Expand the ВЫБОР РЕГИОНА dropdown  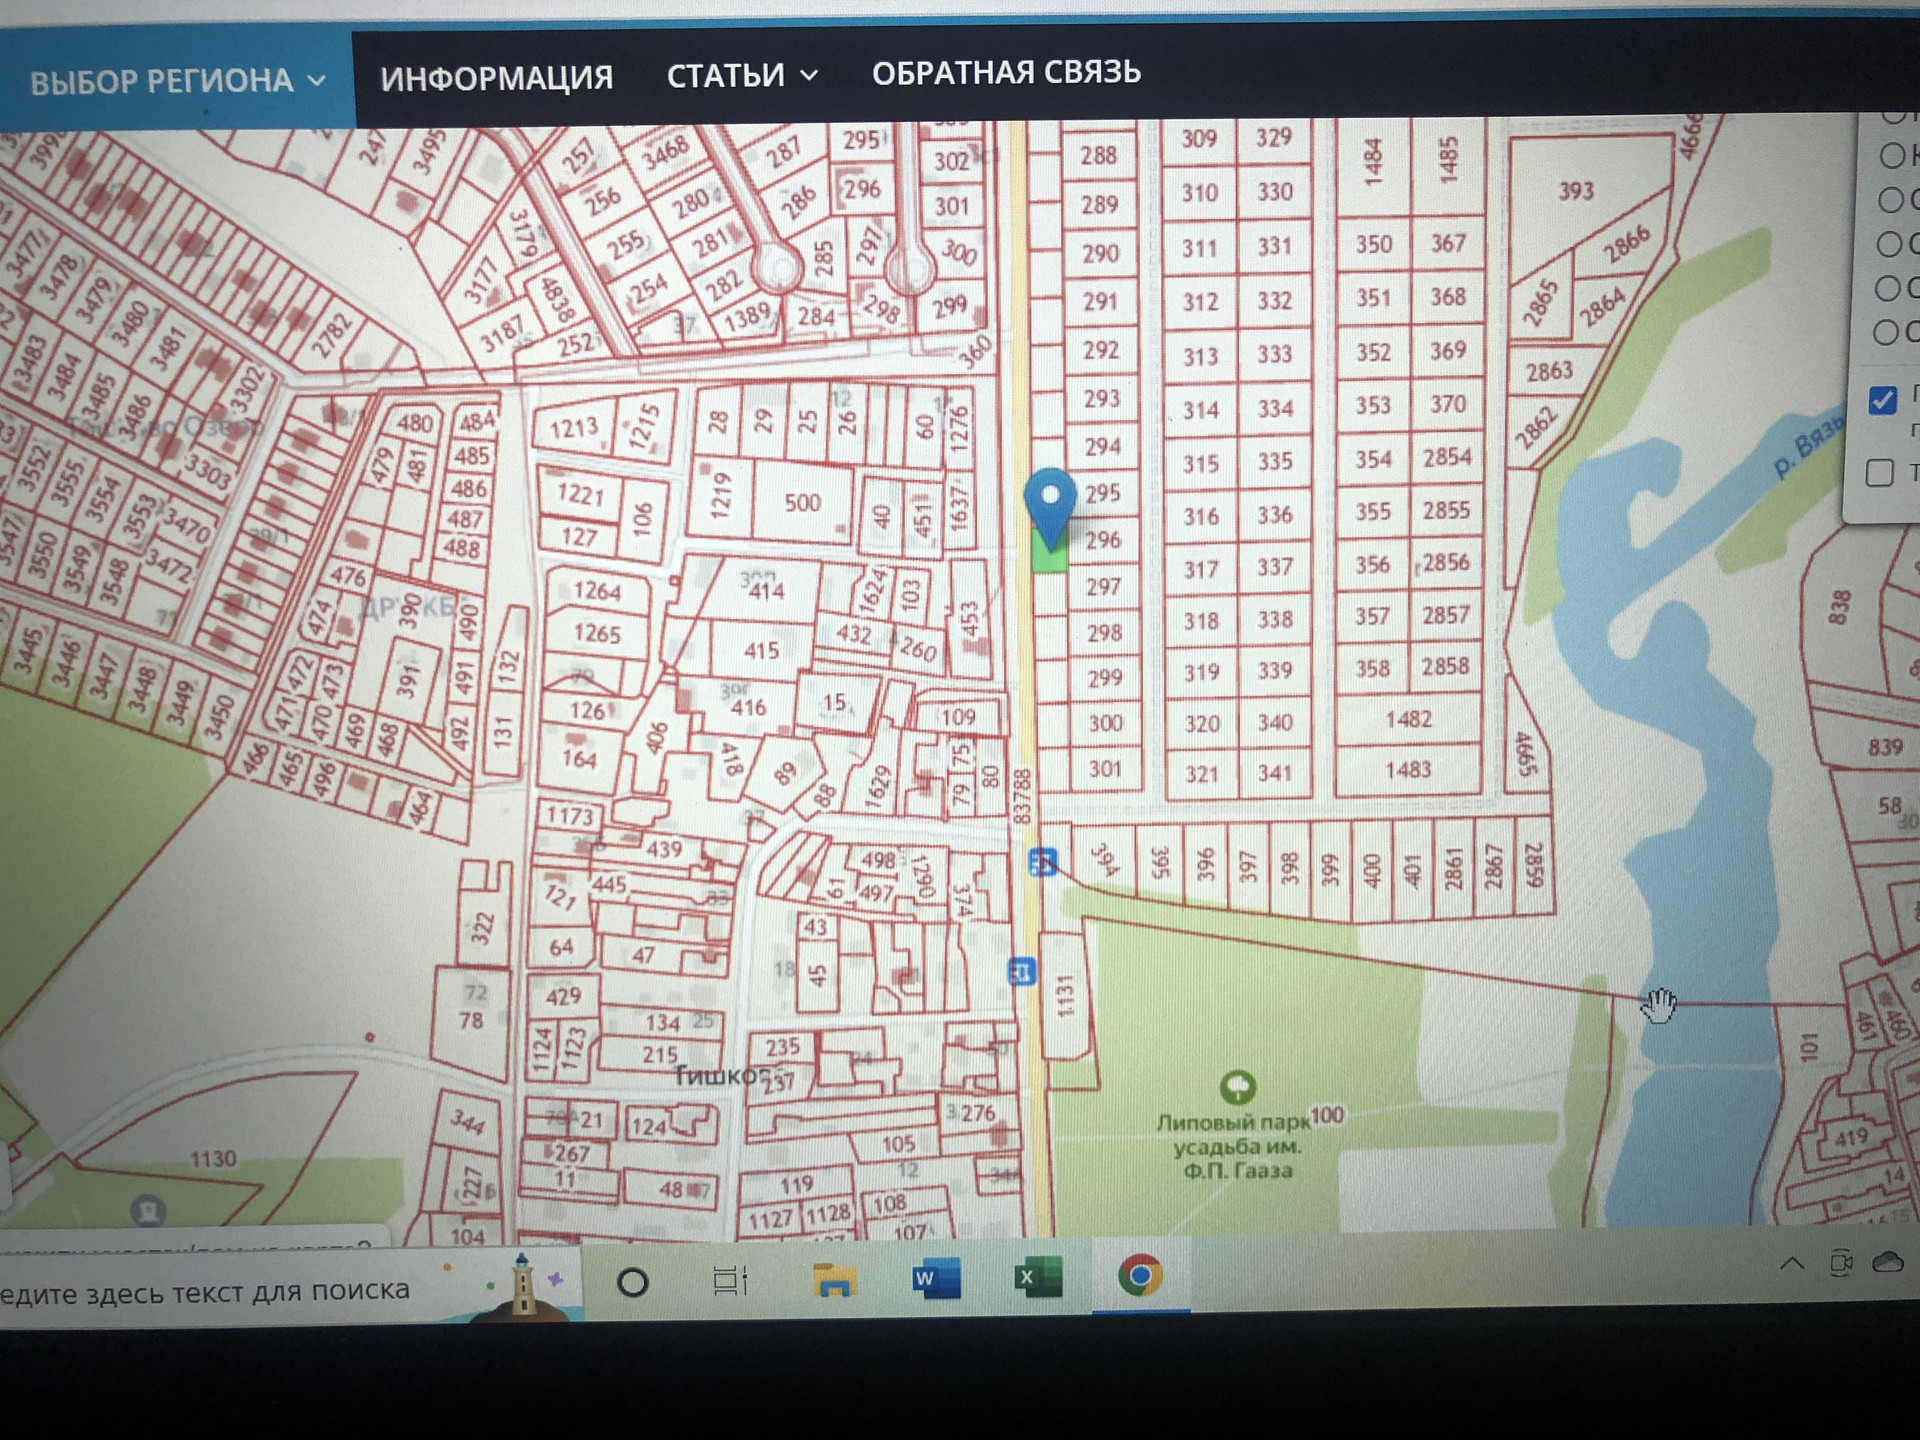[x=177, y=81]
